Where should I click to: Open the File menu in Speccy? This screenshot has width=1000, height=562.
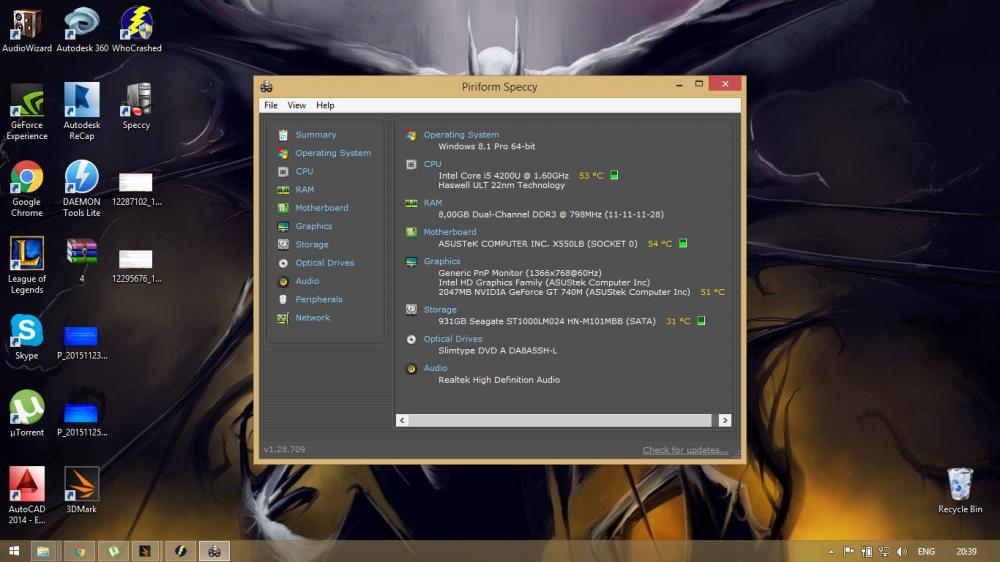pos(271,105)
